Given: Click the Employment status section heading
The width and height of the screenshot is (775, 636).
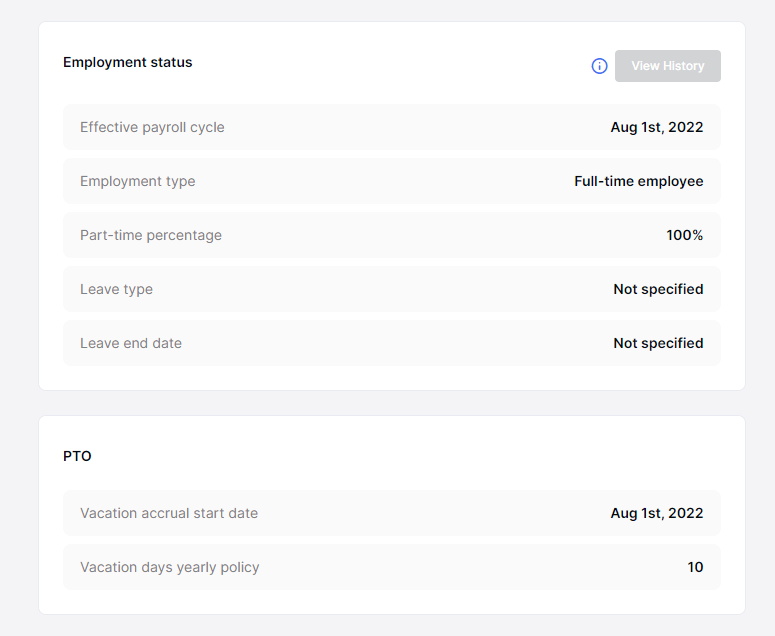Looking at the screenshot, I should tap(127, 62).
